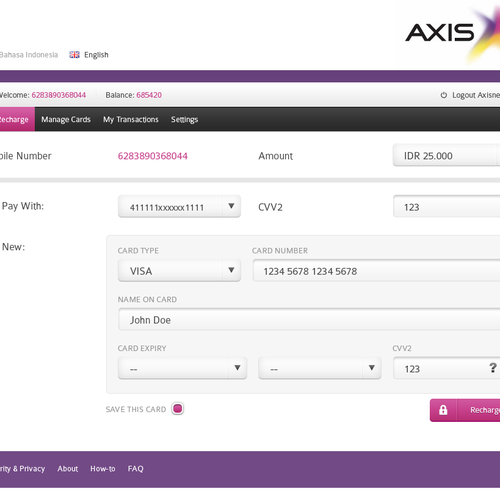Open the Amount IDR 25.000 dropdown
Image resolution: width=500 pixels, height=500 pixels.
click(446, 155)
